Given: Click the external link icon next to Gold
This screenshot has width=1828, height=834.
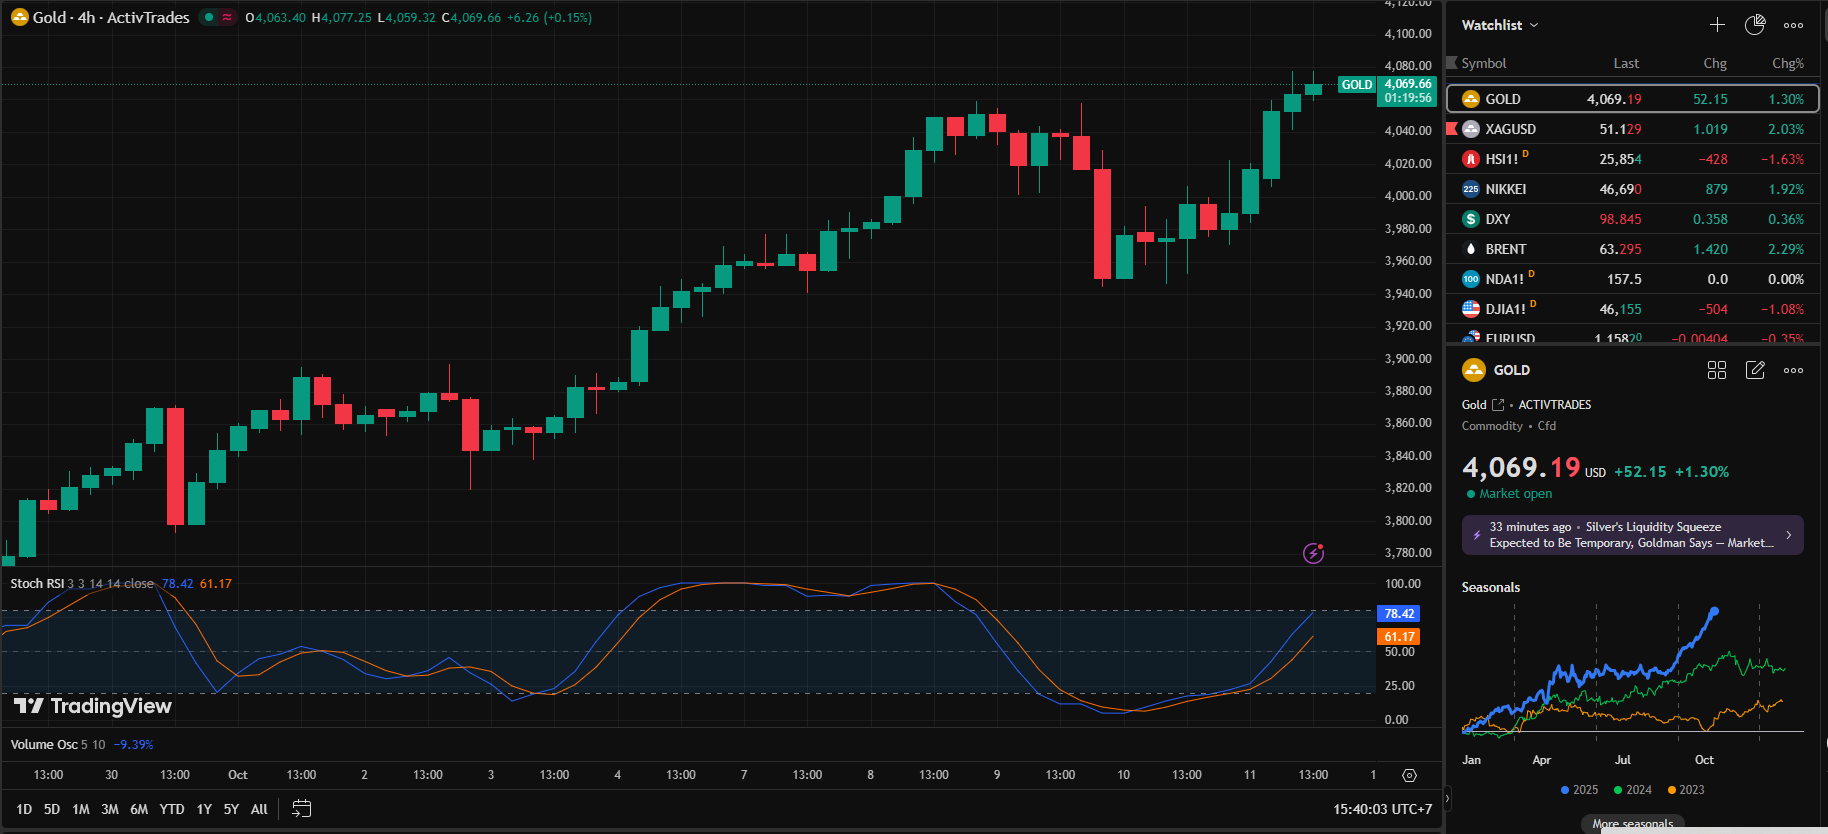Looking at the screenshot, I should pos(1498,405).
